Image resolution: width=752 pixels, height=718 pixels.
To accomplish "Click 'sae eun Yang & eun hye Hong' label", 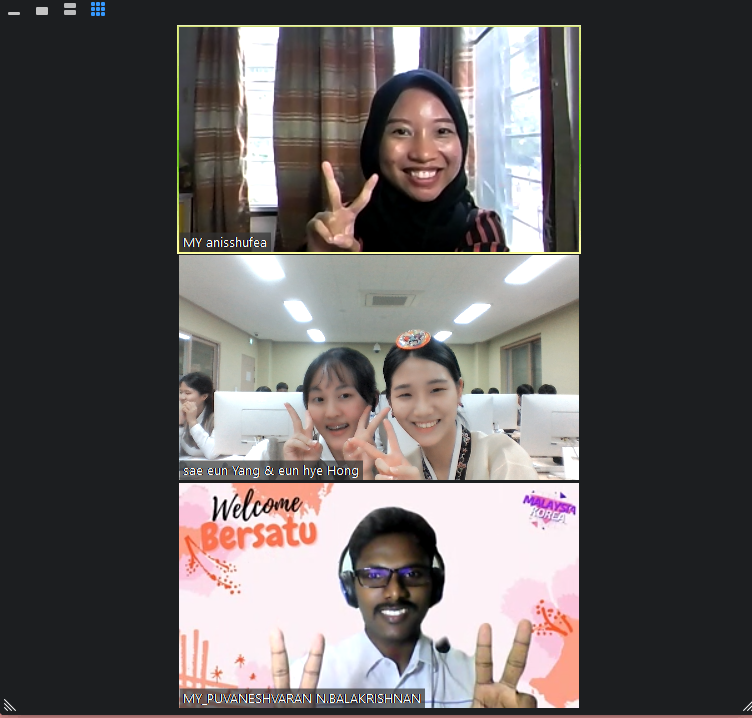I will (x=270, y=470).
